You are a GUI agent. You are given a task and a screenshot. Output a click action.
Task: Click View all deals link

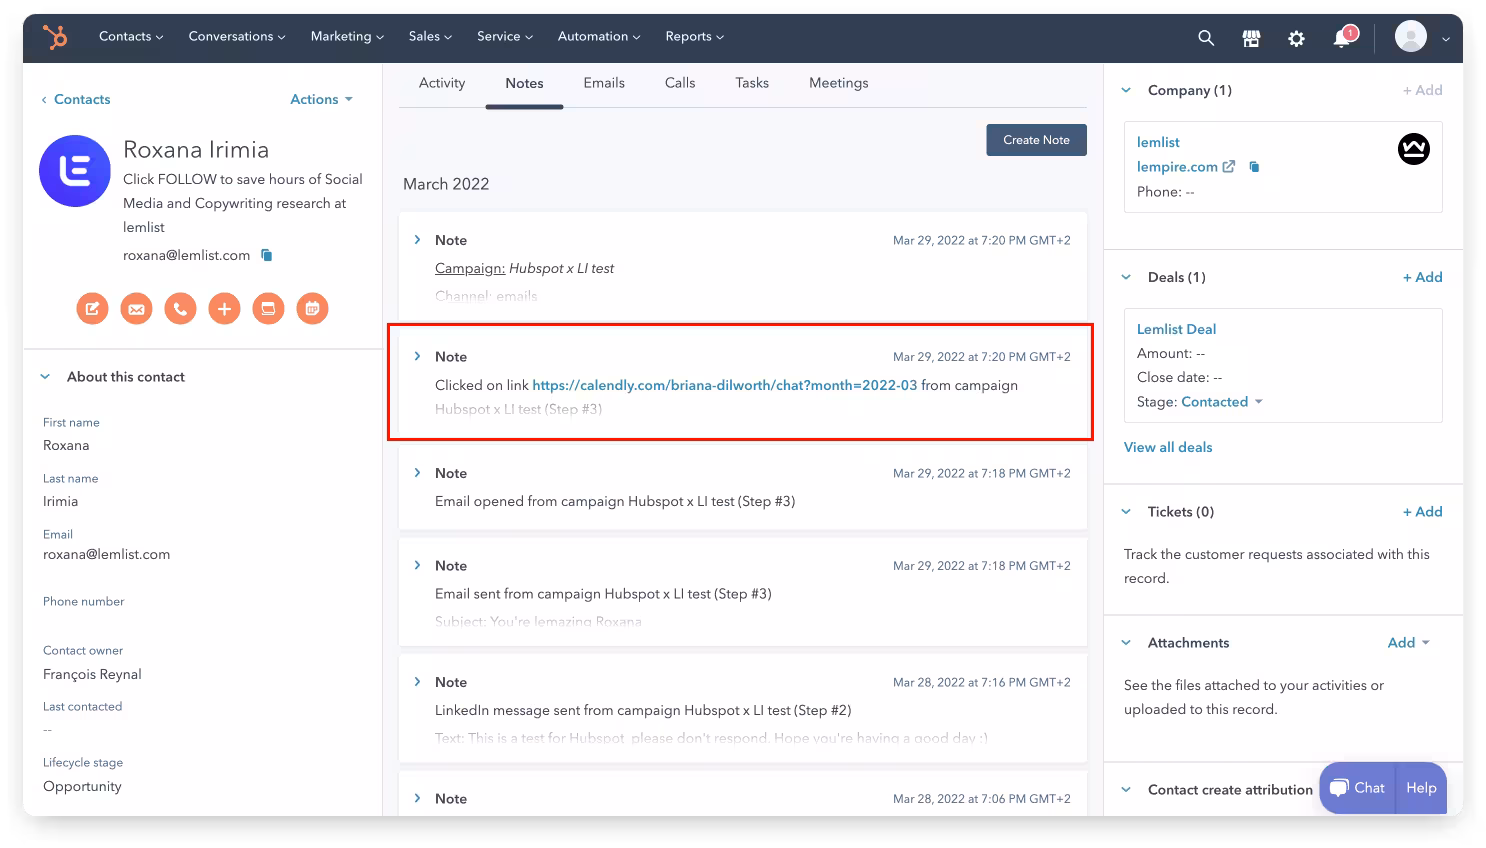pos(1168,447)
